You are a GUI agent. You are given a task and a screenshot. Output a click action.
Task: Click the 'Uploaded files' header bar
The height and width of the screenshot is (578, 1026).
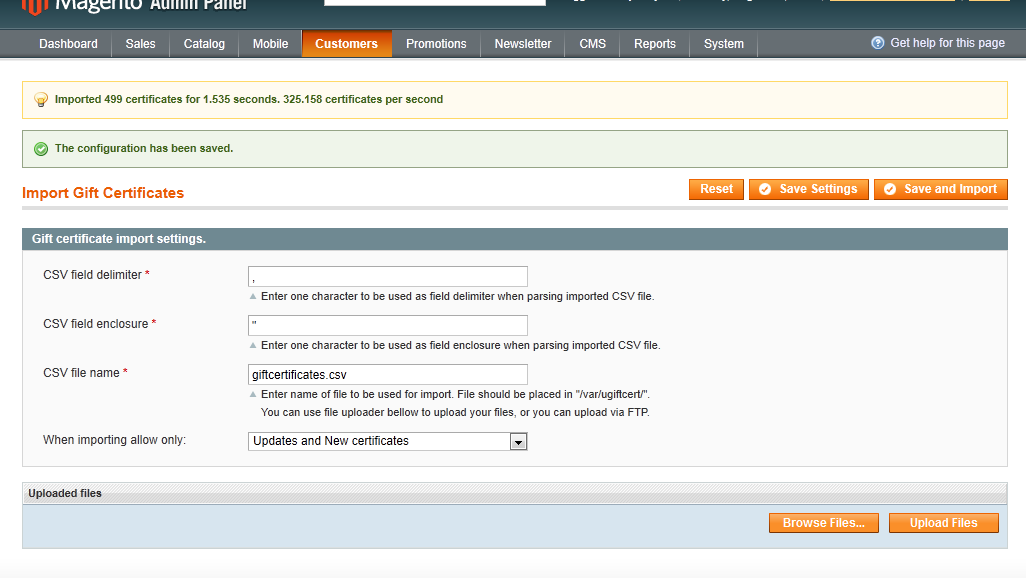(x=514, y=494)
